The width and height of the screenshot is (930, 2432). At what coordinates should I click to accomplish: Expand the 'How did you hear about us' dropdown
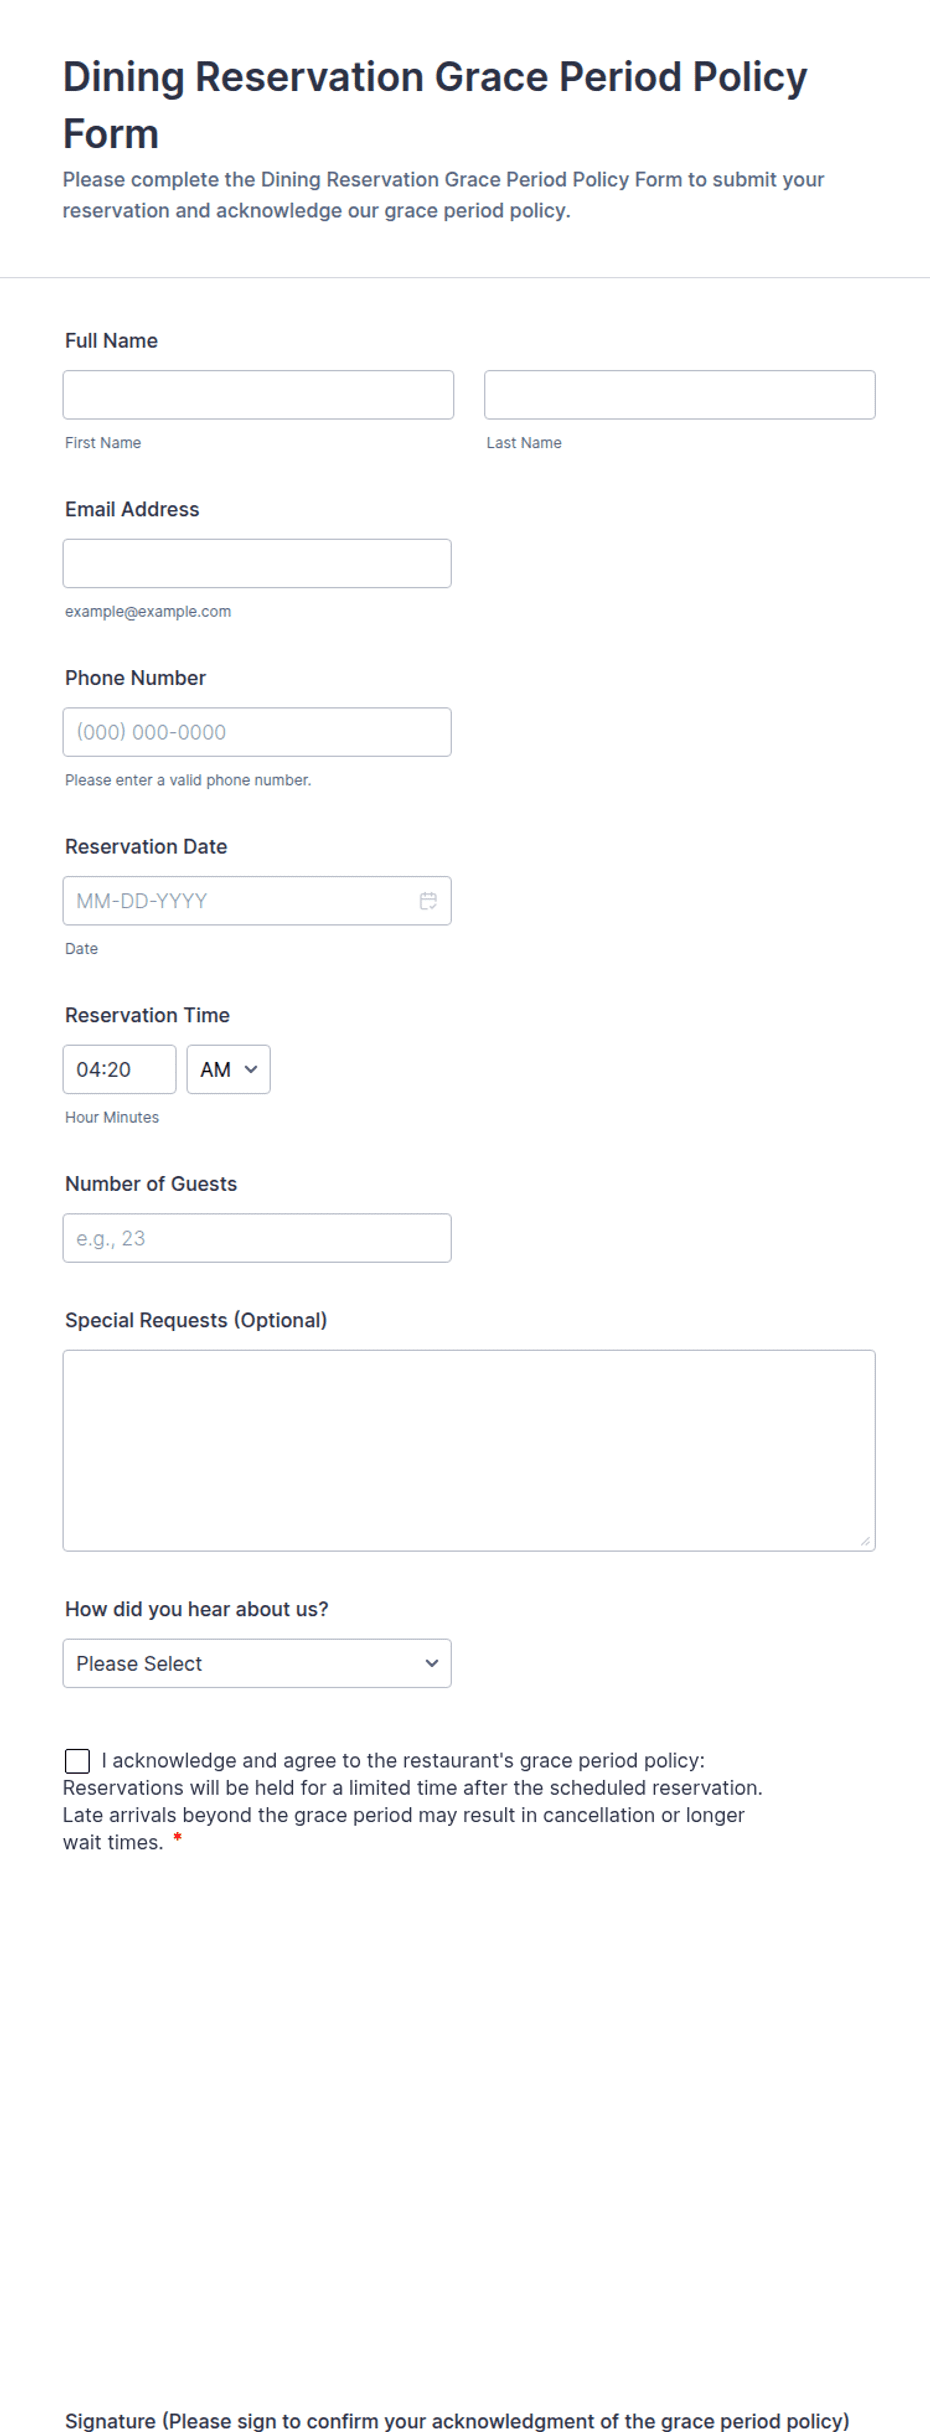tap(257, 1663)
